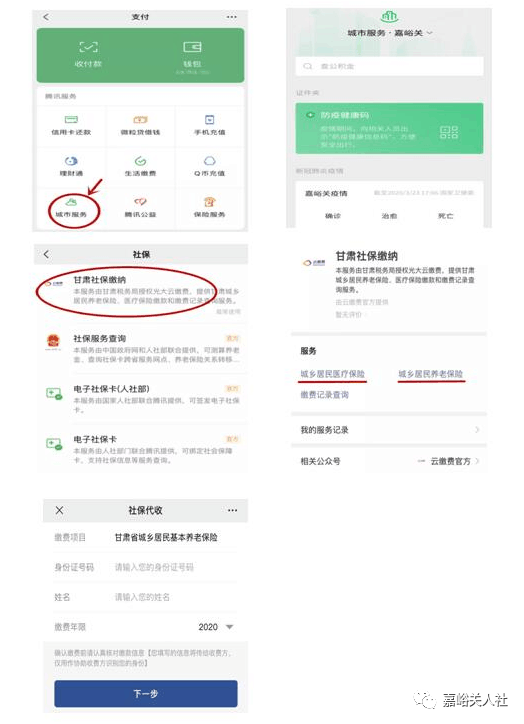Go back from 社保 screen
This screenshot has height=724, width=524.
click(x=46, y=254)
